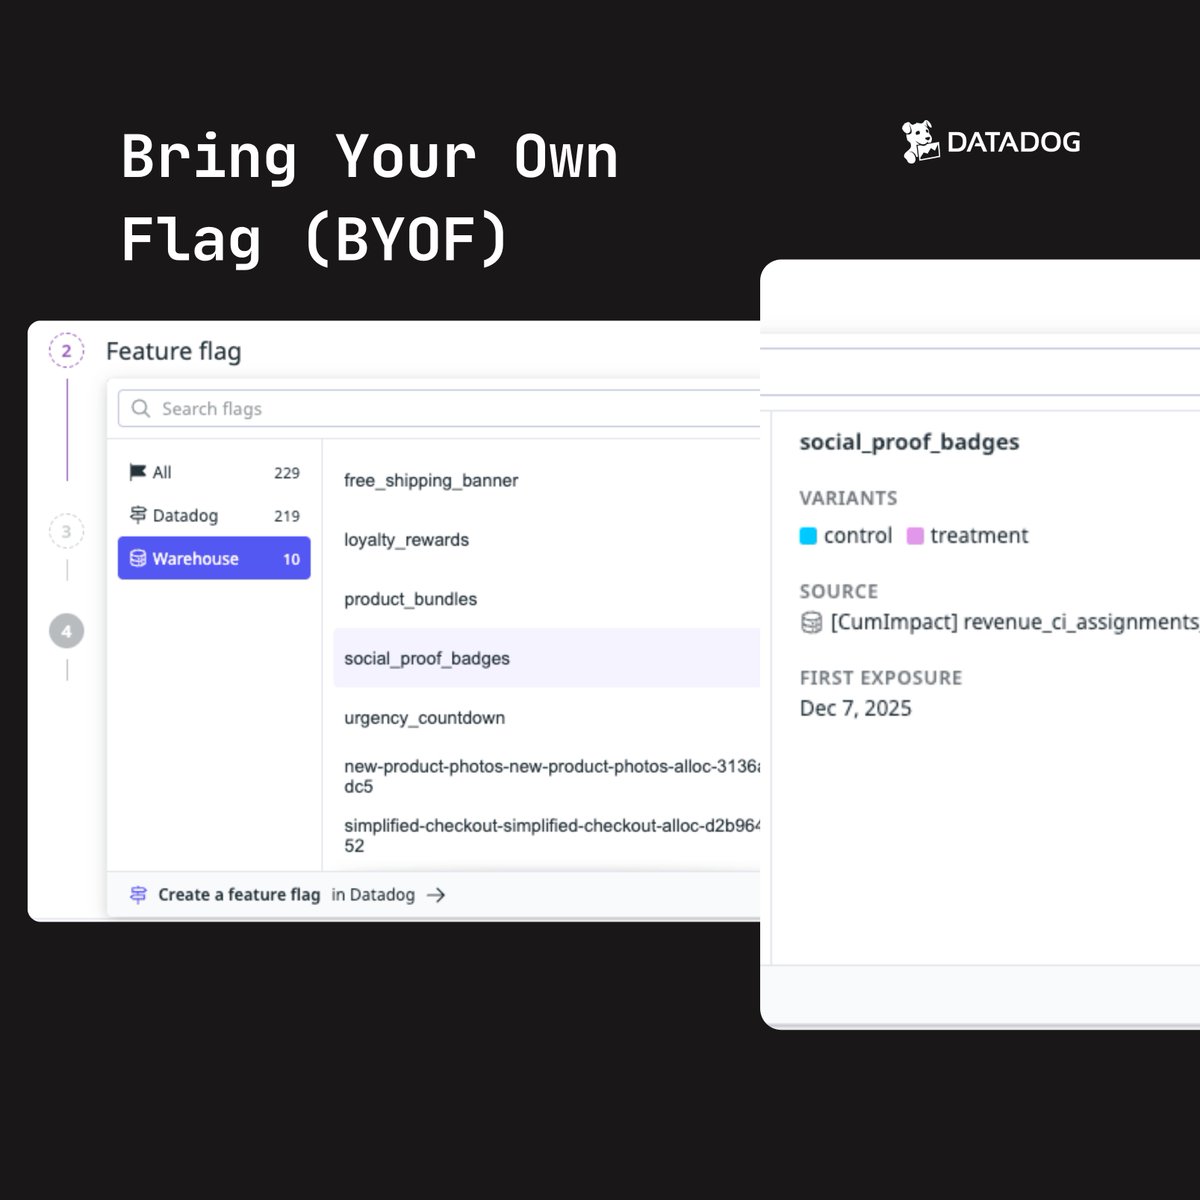Click the social_proof_badges detail heading

coord(909,442)
